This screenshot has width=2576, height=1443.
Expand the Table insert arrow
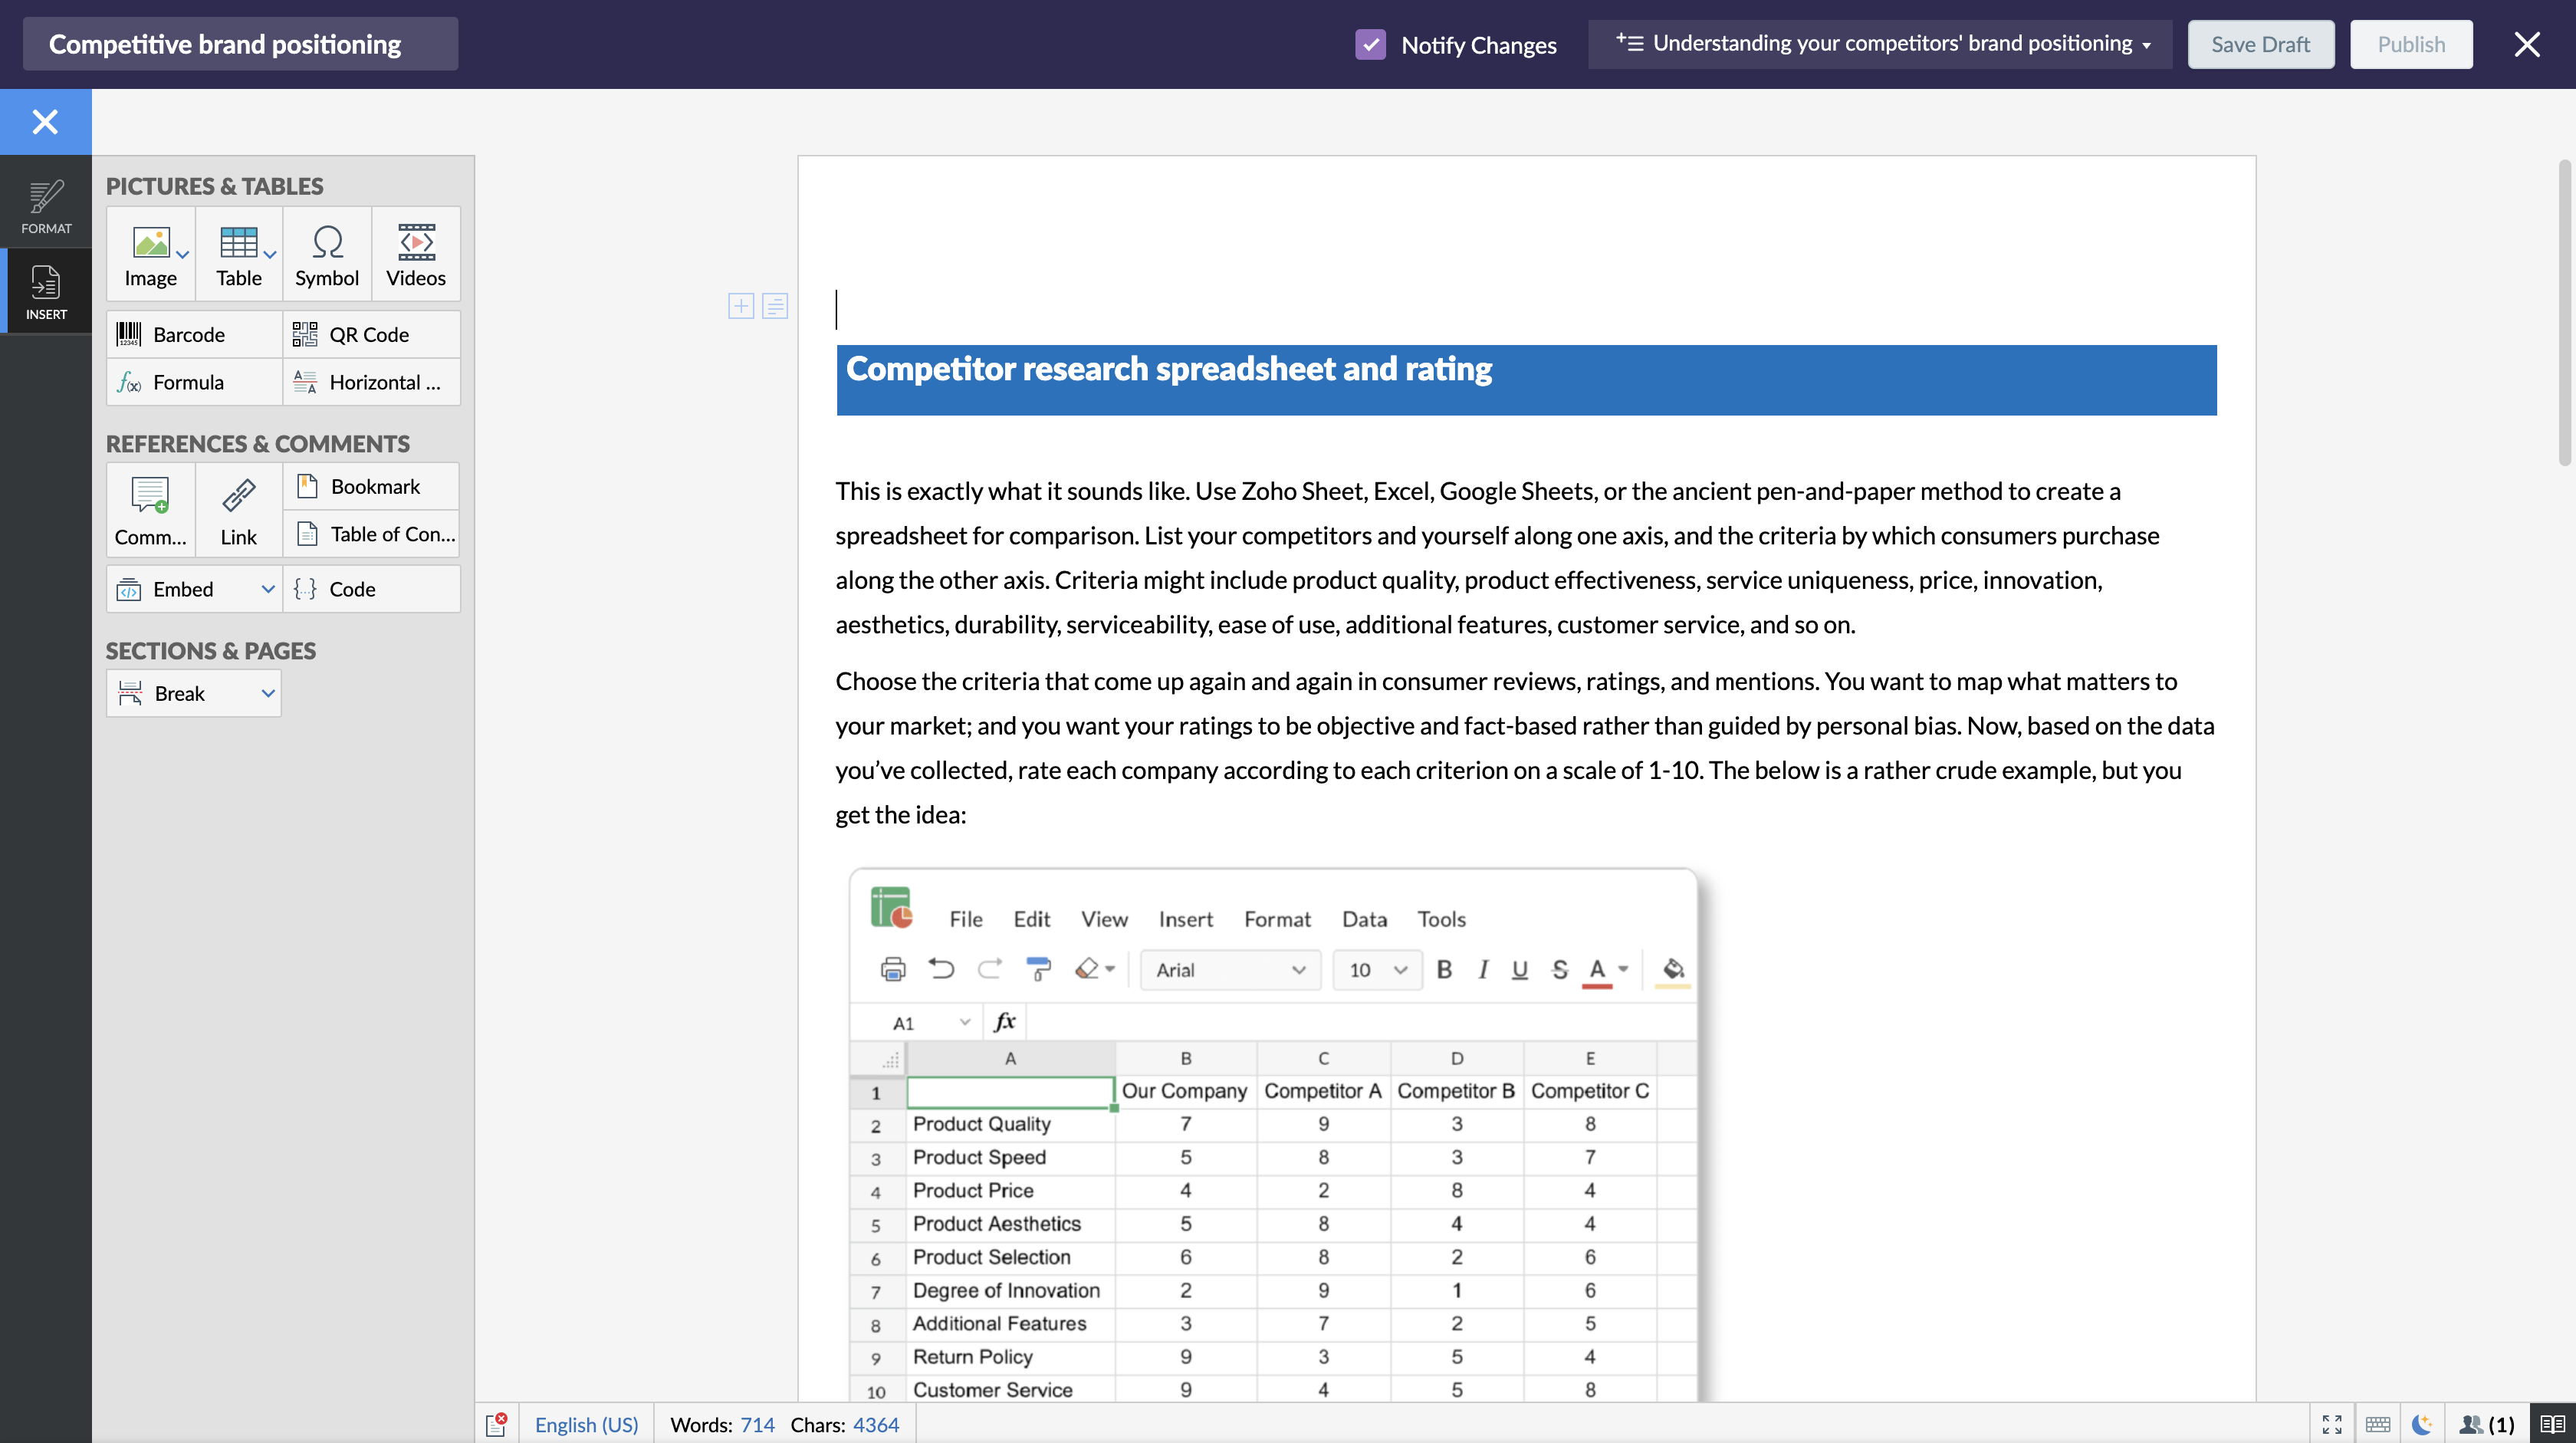pos(270,255)
